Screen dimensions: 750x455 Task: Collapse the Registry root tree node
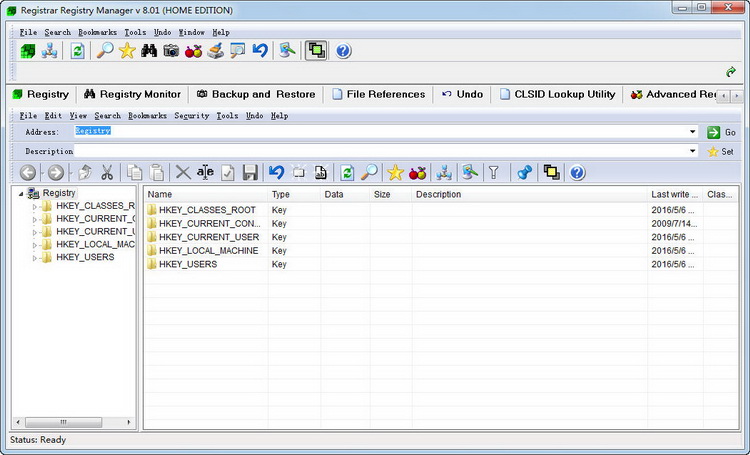click(x=21, y=194)
